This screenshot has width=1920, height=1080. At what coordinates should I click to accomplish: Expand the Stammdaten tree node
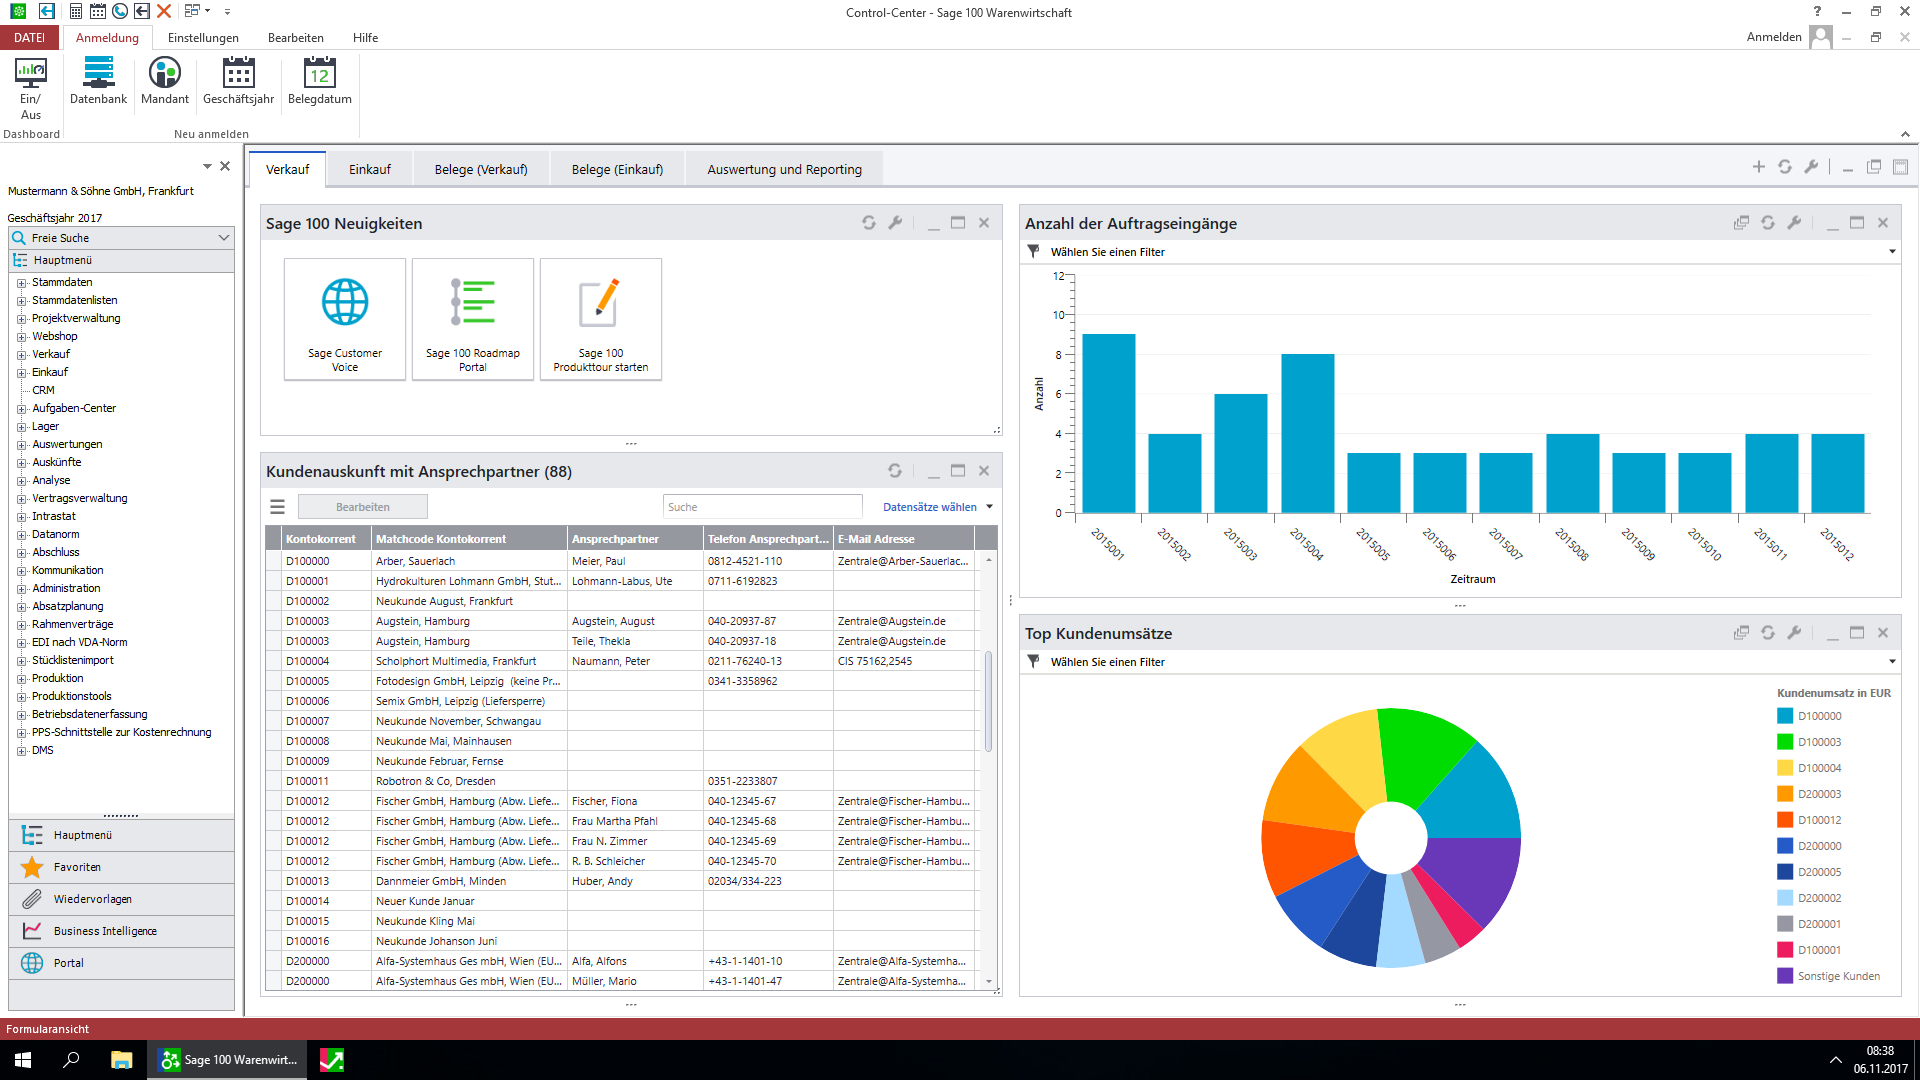[21, 283]
